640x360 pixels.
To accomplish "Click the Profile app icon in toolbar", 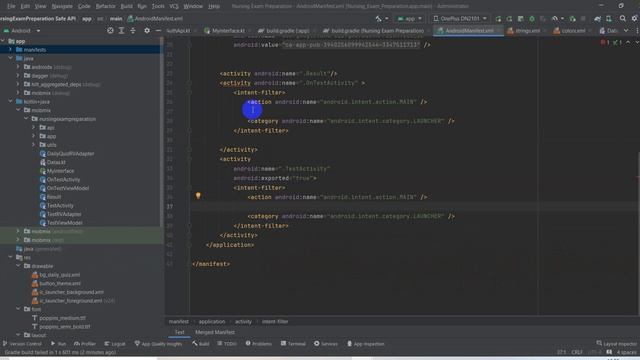I will click(554, 19).
